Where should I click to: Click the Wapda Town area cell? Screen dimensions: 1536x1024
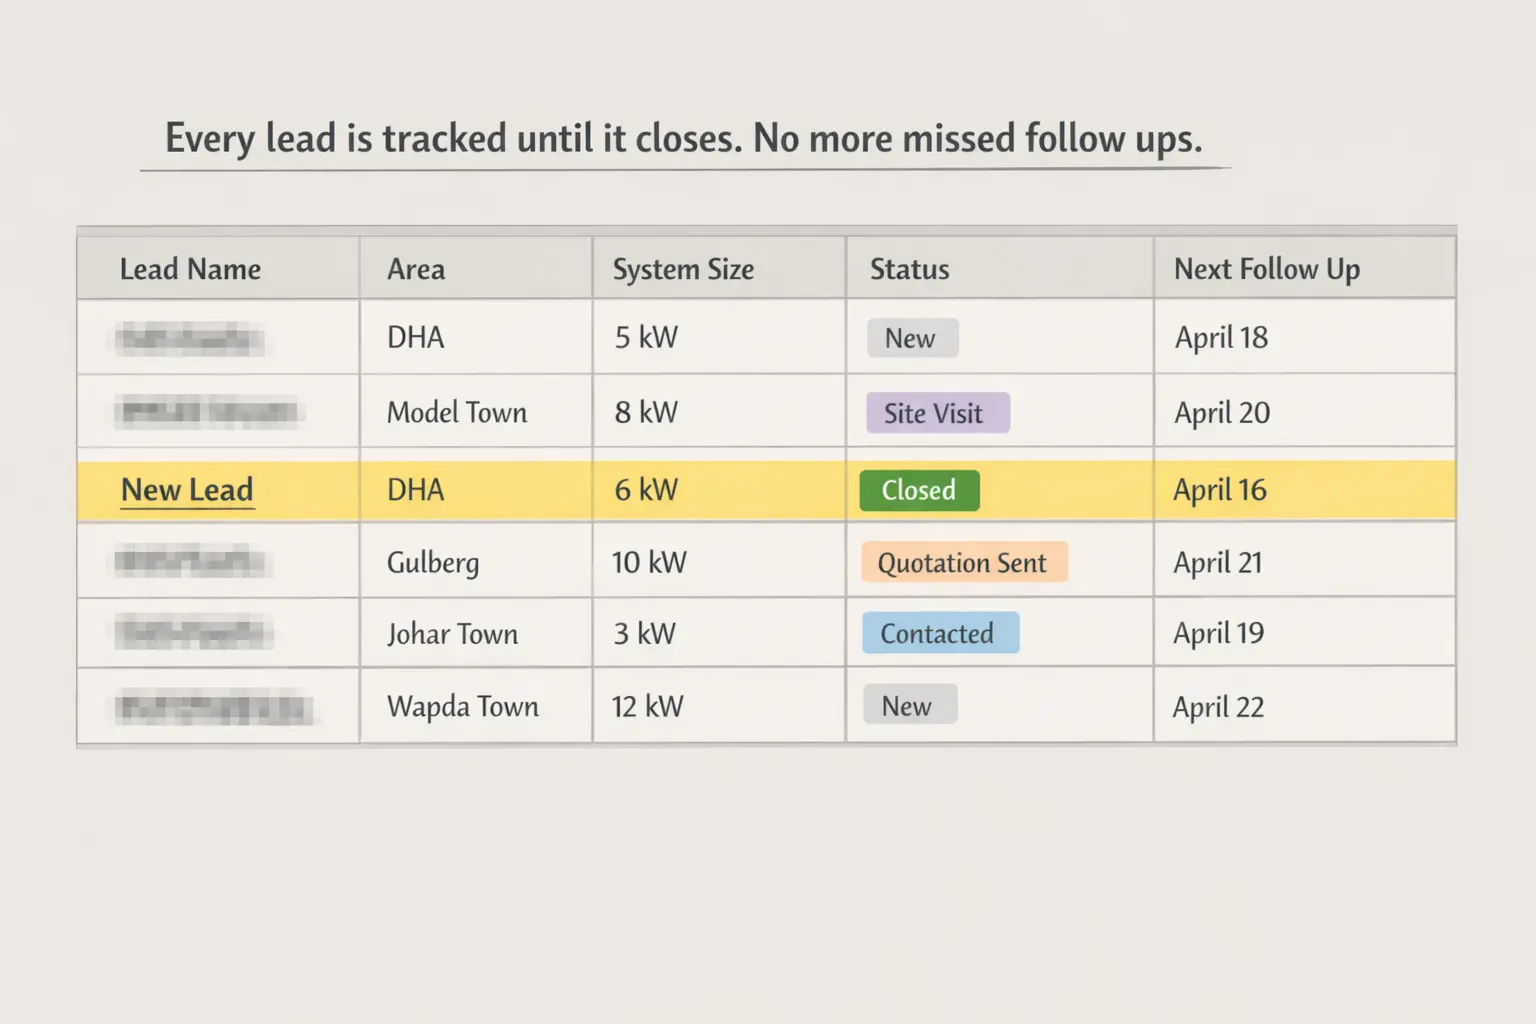[x=463, y=707]
